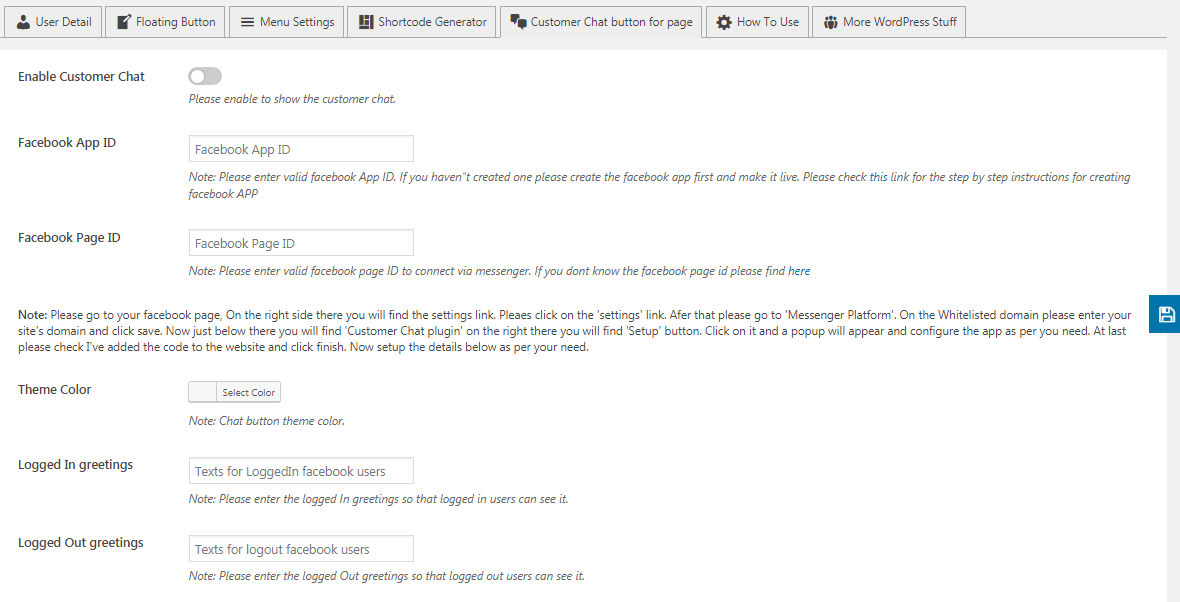Click the Theme Color swatch preview
The width and height of the screenshot is (1180, 602).
[202, 392]
